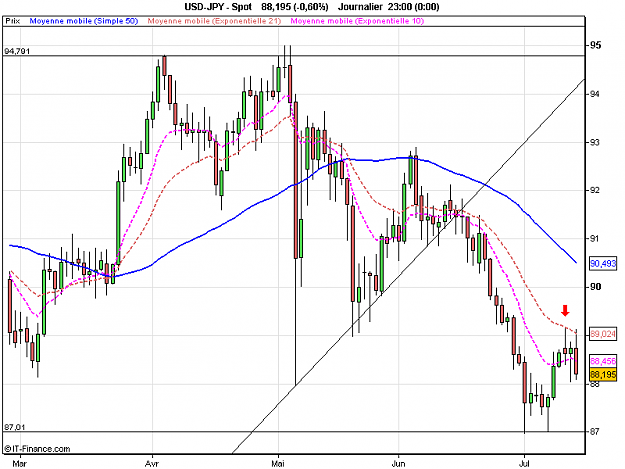The width and height of the screenshot is (625, 469).
Task: Click the 'Avr' month label on time axis
Action: pyautogui.click(x=152, y=464)
